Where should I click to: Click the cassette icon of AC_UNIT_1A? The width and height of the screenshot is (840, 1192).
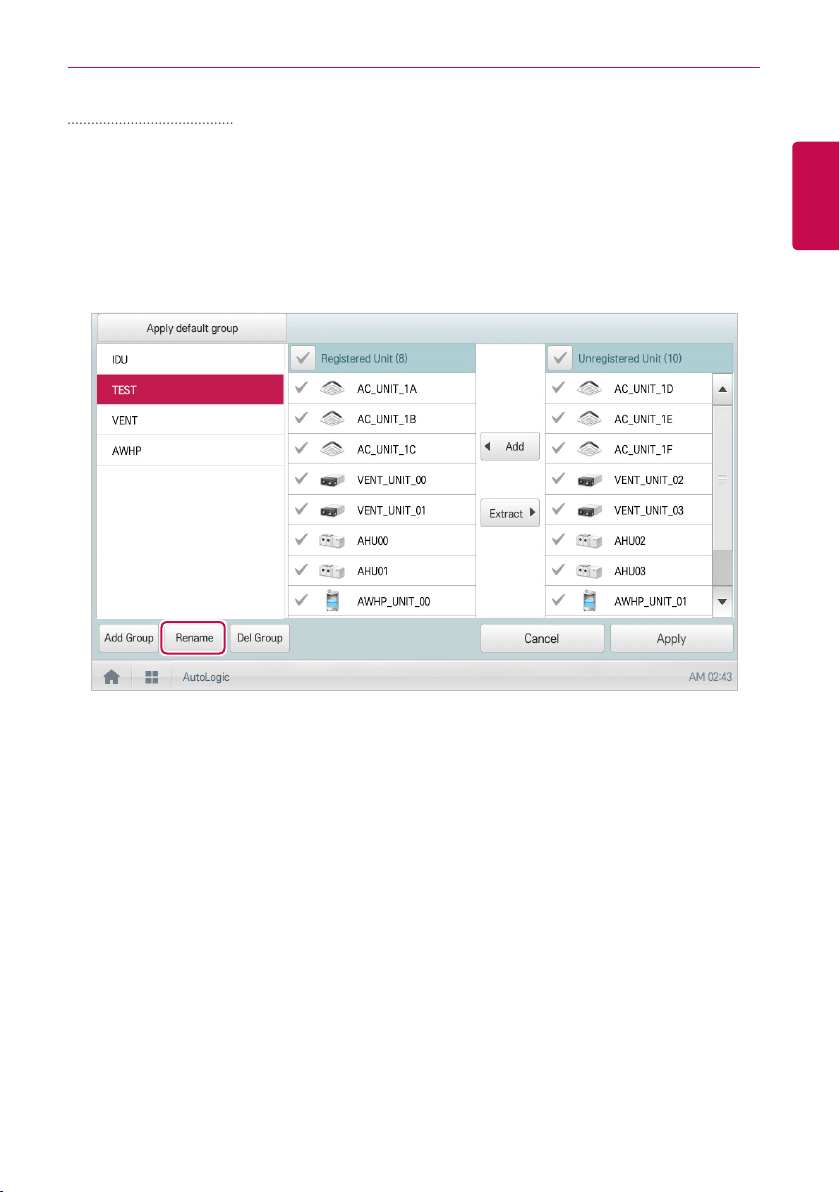pyautogui.click(x=332, y=388)
